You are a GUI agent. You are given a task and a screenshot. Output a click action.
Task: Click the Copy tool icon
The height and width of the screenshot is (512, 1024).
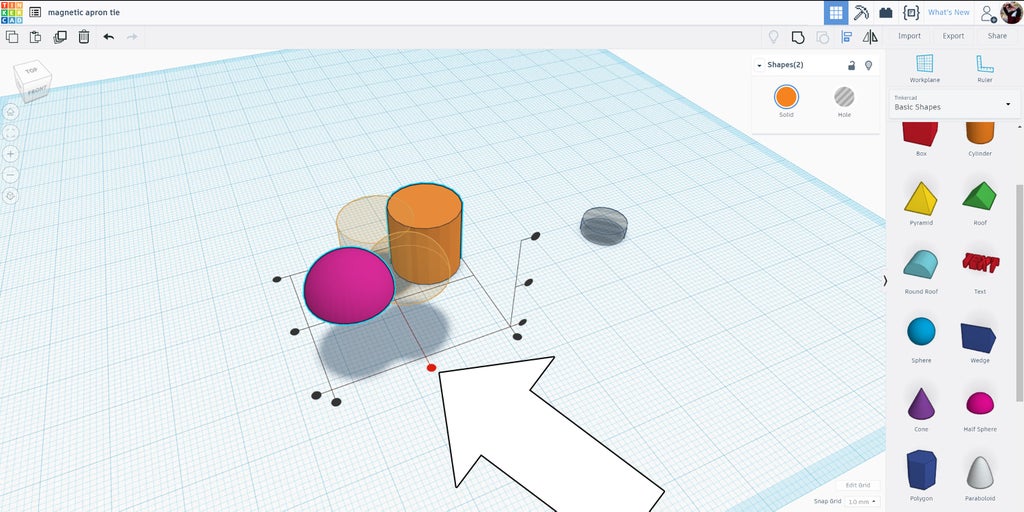pos(12,37)
